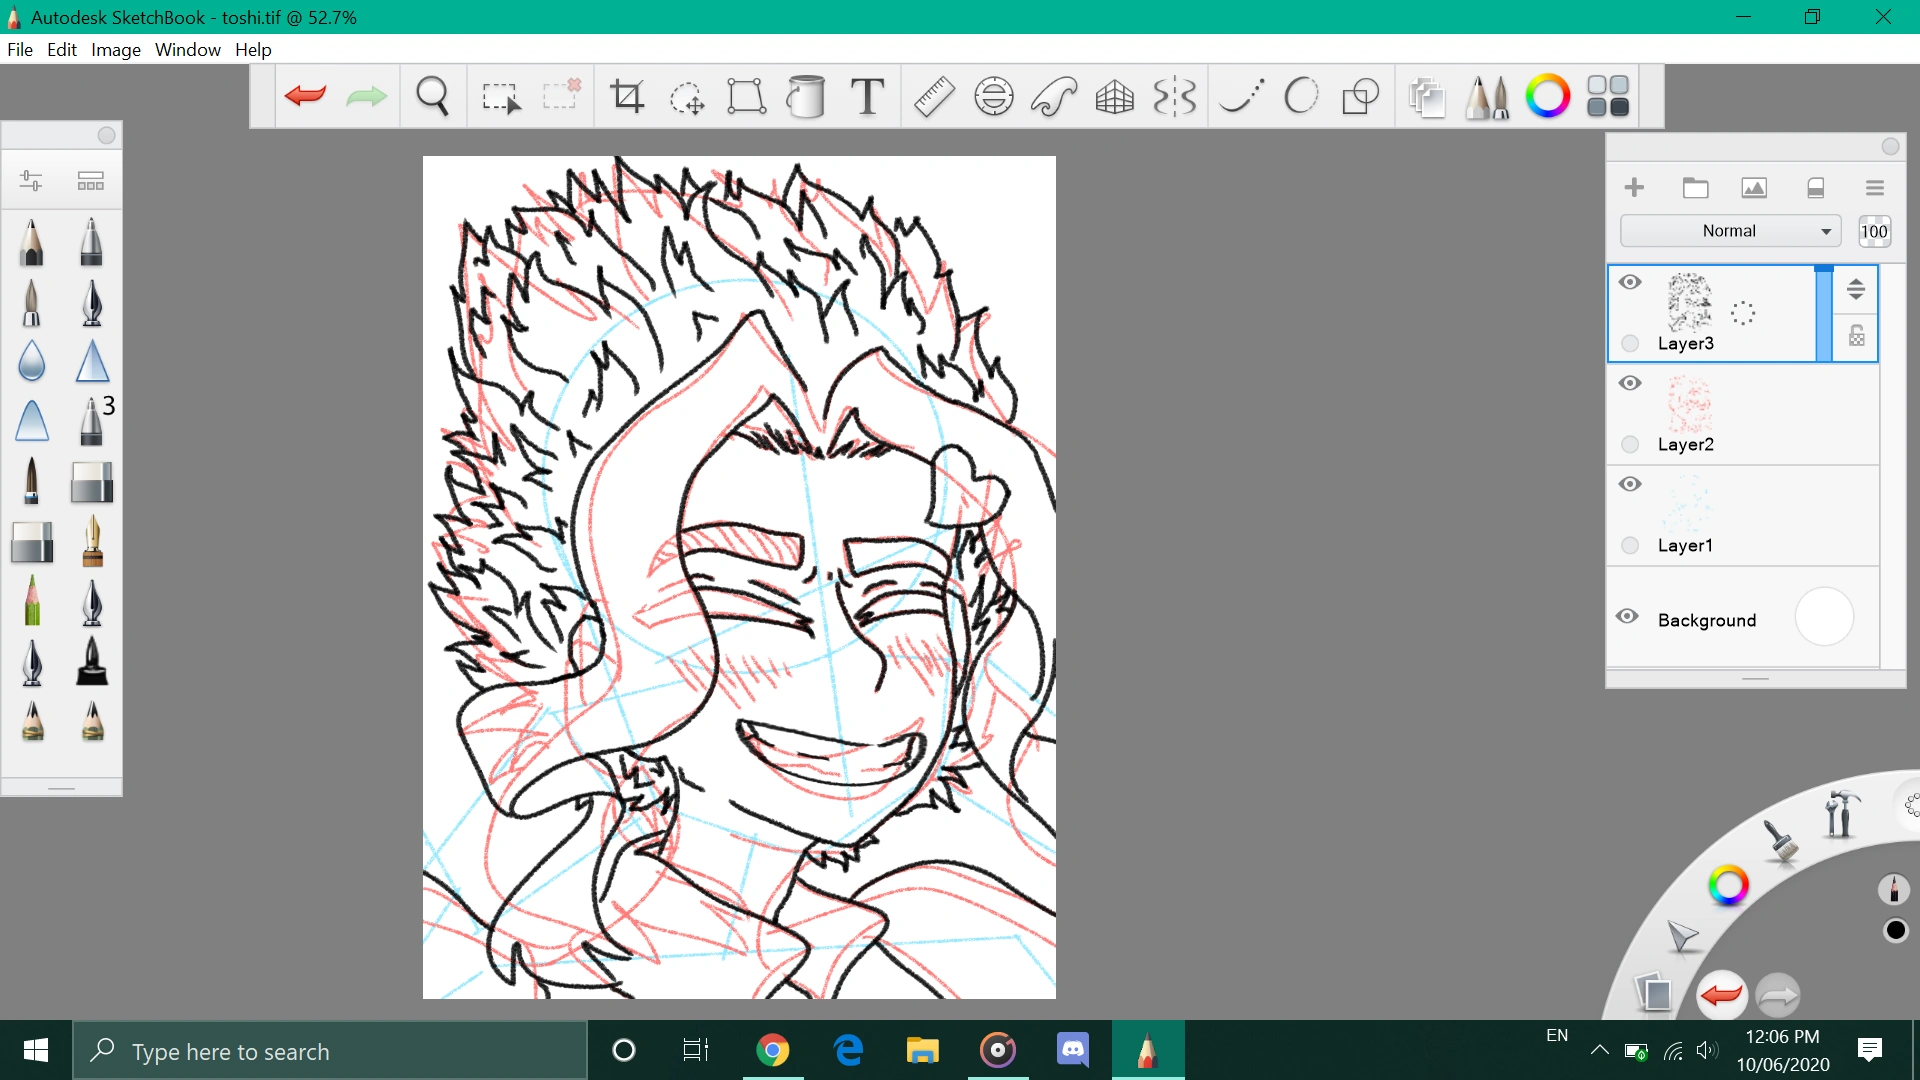This screenshot has height=1080, width=1920.
Task: Expand the layer blending arrows on Layer3
Action: (1855, 289)
